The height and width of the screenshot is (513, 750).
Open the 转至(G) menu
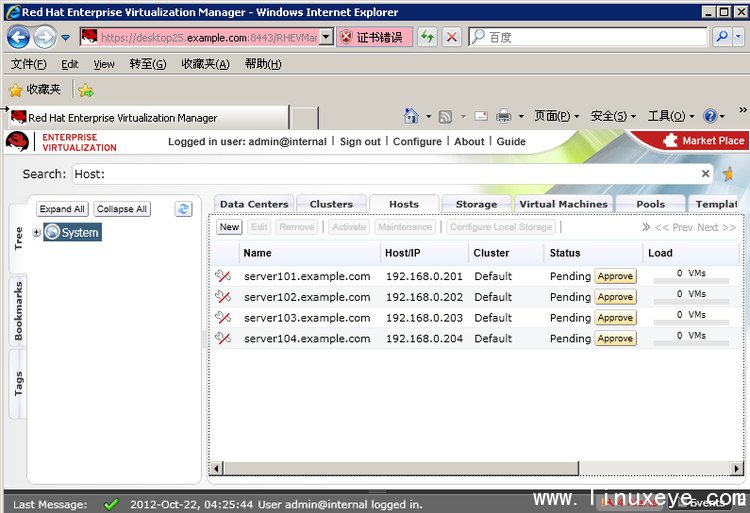click(148, 64)
